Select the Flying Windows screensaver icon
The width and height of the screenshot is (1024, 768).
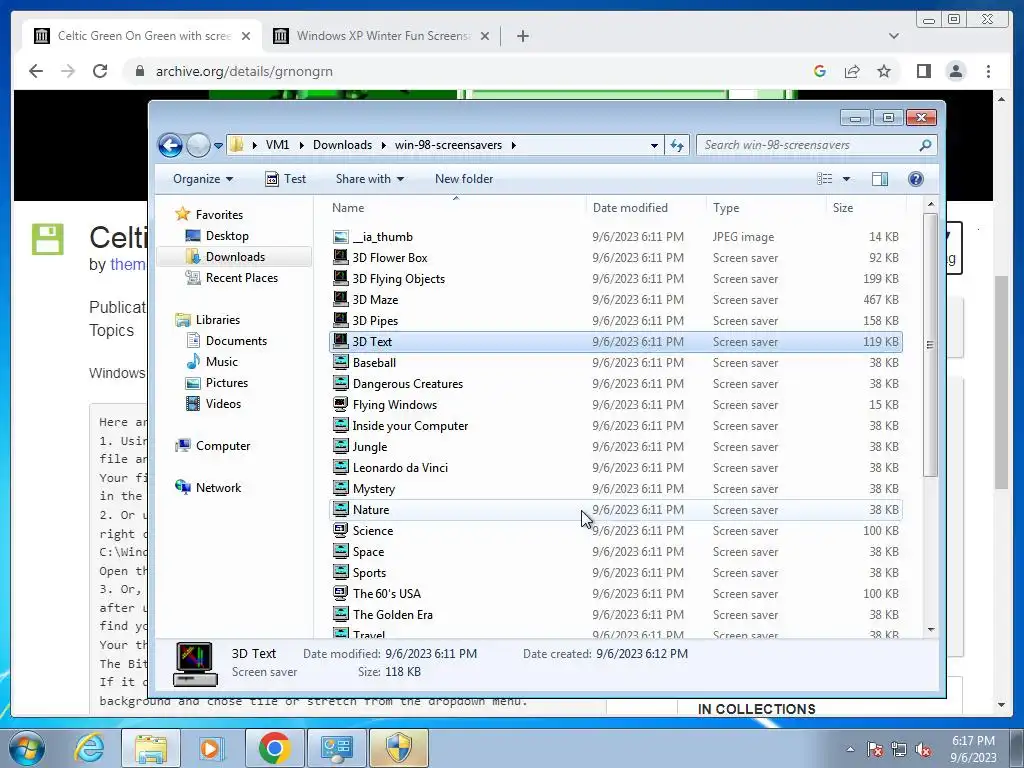point(340,404)
